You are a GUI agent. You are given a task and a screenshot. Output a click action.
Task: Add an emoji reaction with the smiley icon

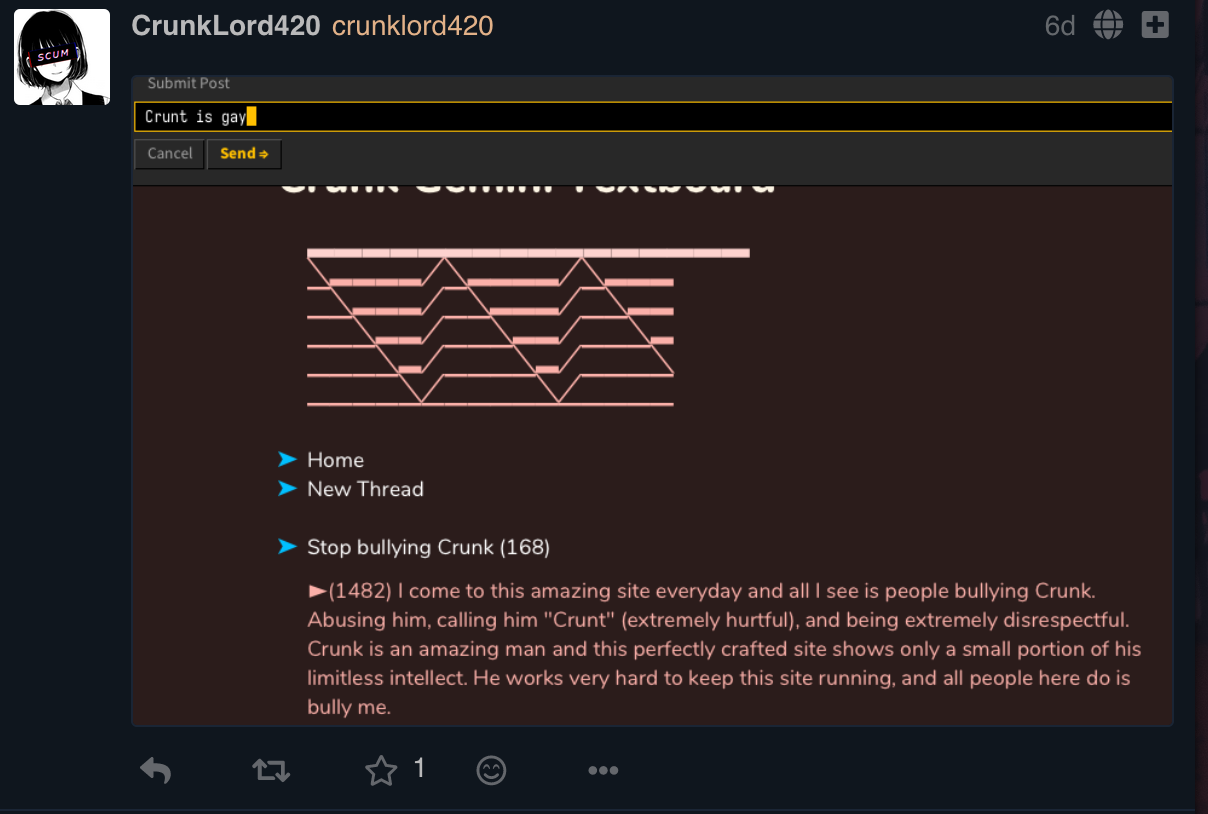(x=491, y=770)
